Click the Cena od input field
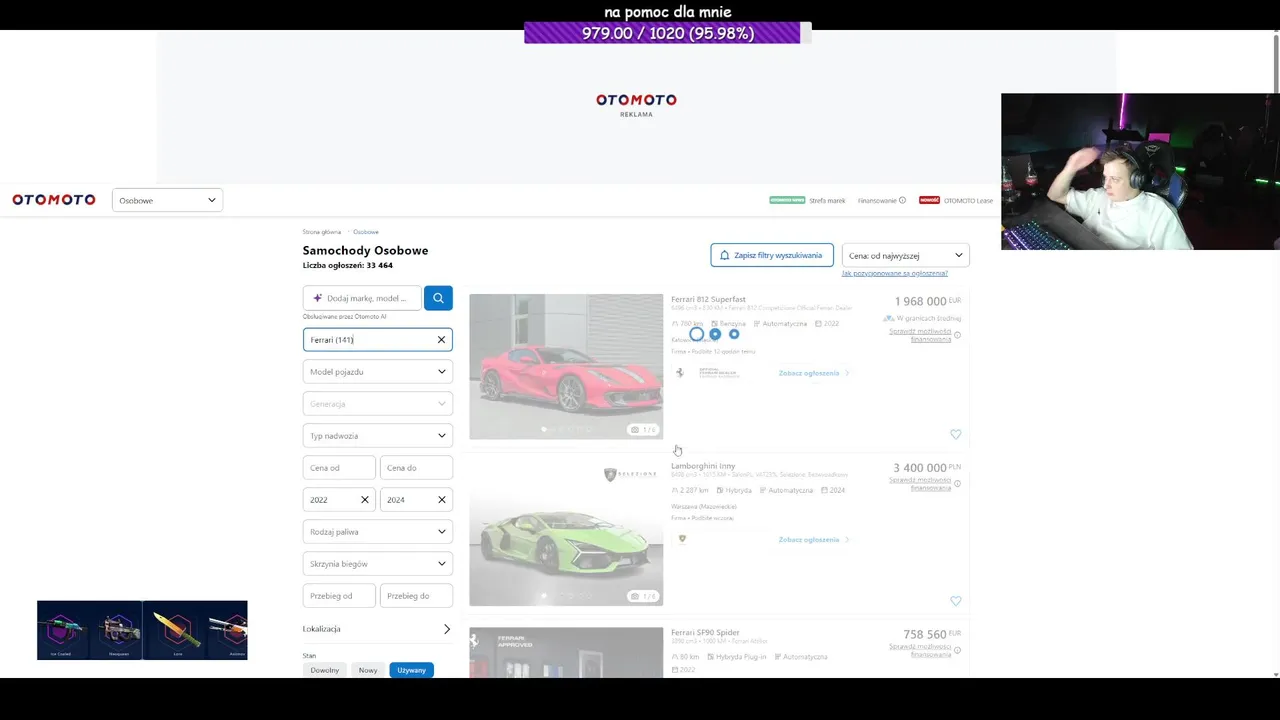 [339, 468]
